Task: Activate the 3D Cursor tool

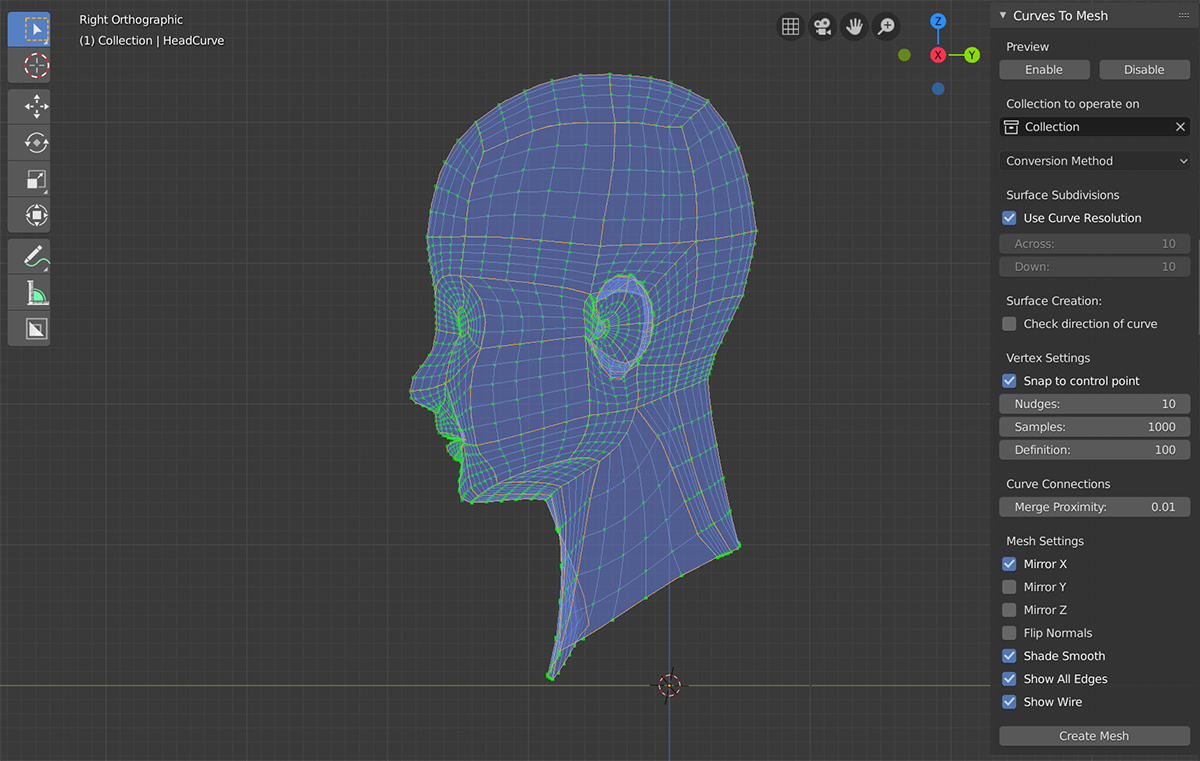Action: coord(36,66)
